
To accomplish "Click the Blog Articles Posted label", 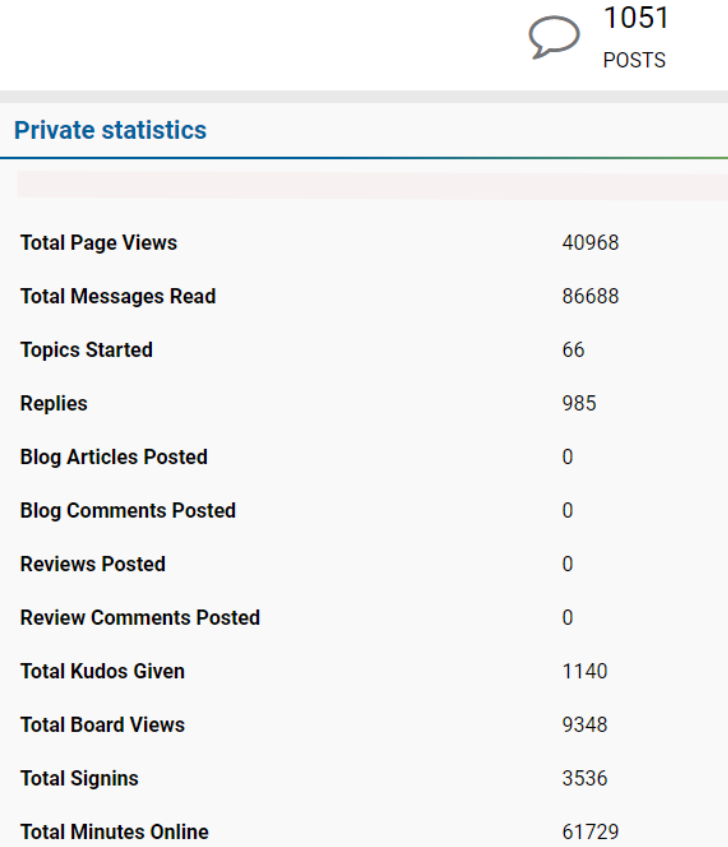I will (x=113, y=457).
